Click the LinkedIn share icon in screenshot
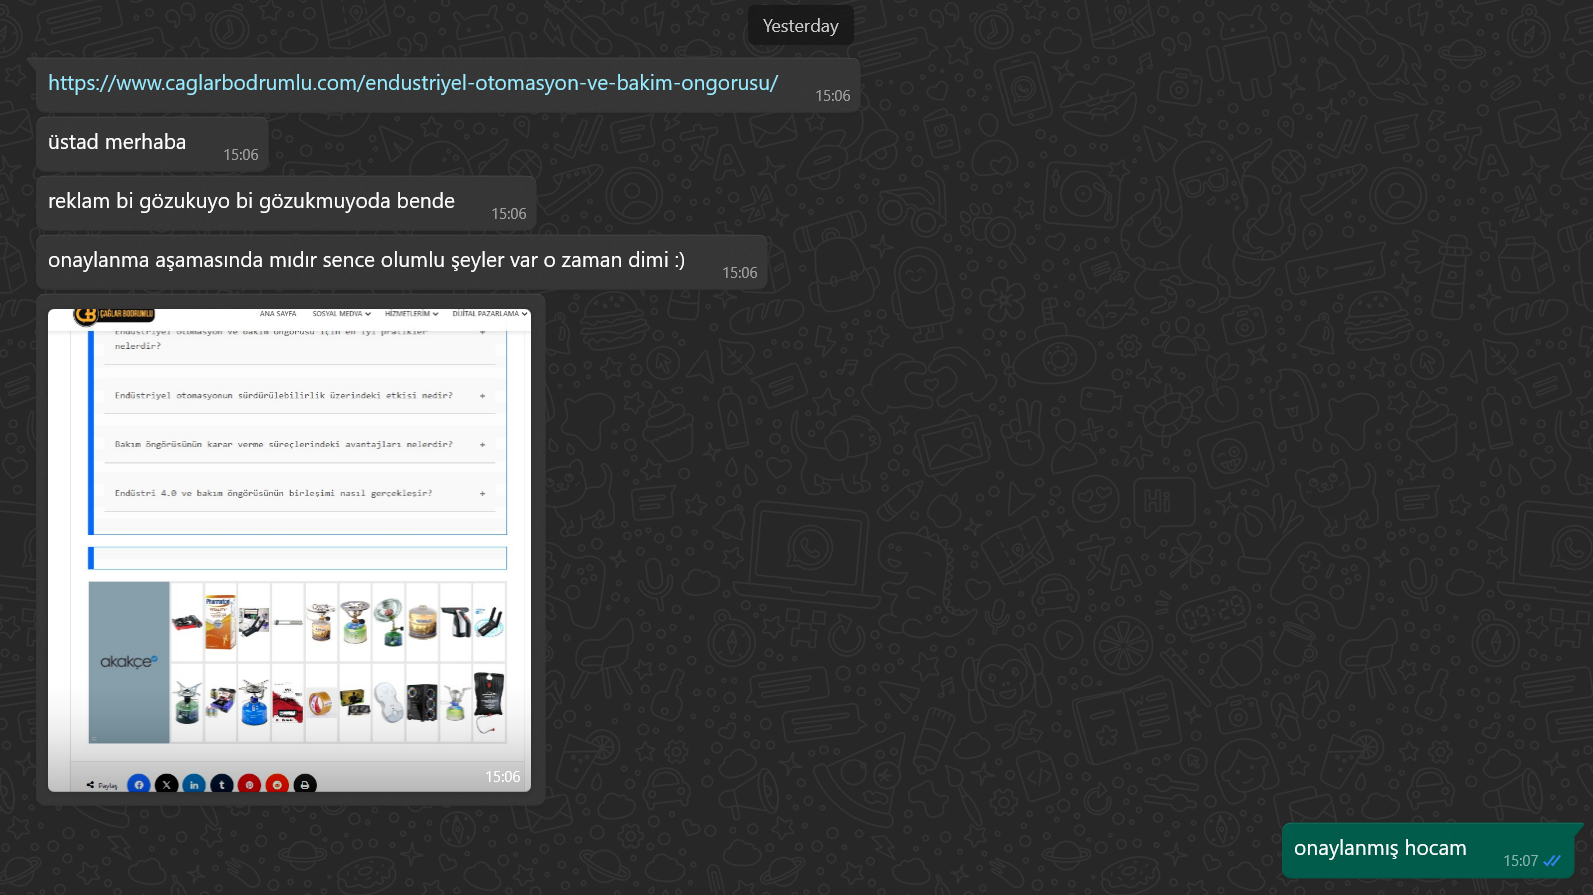1593x895 pixels. [x=194, y=785]
